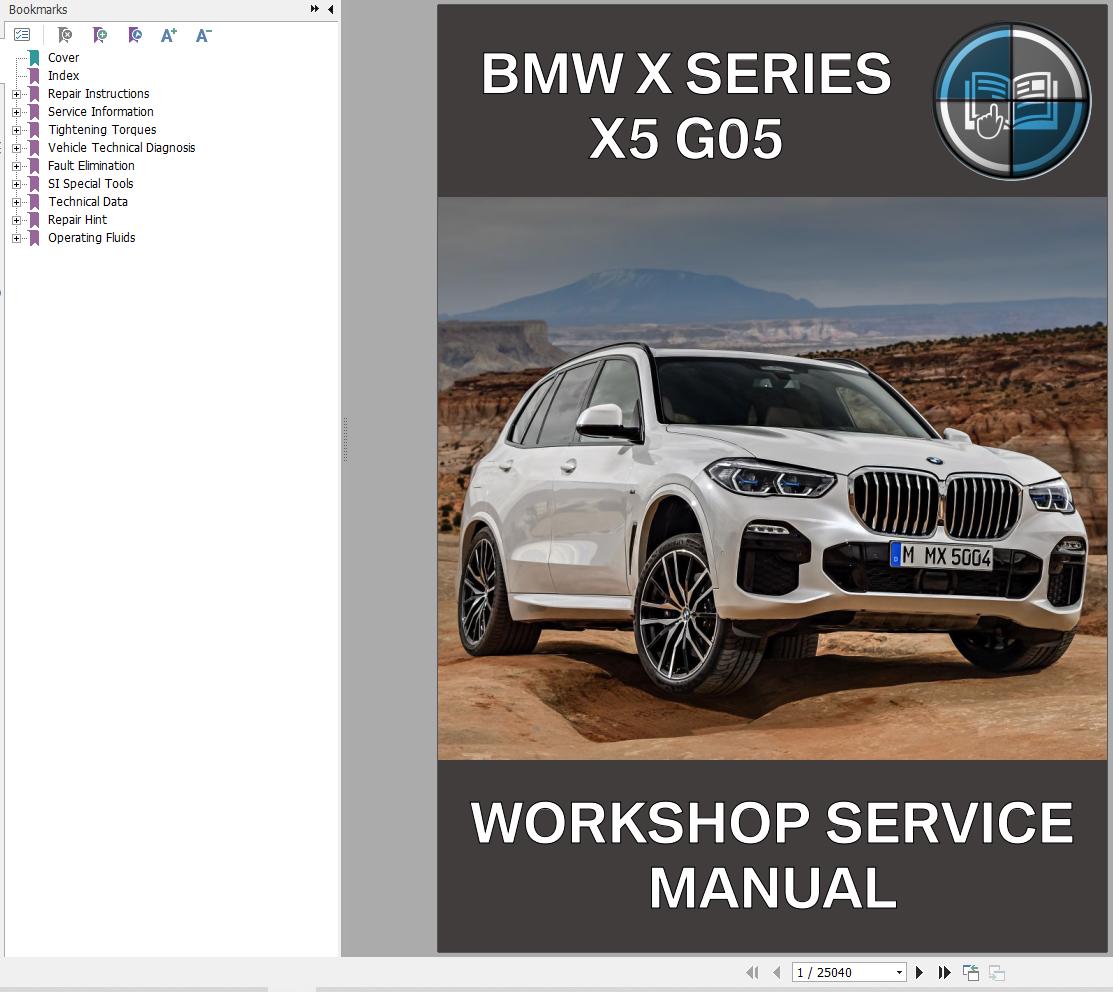Go to the next page arrow

(919, 971)
